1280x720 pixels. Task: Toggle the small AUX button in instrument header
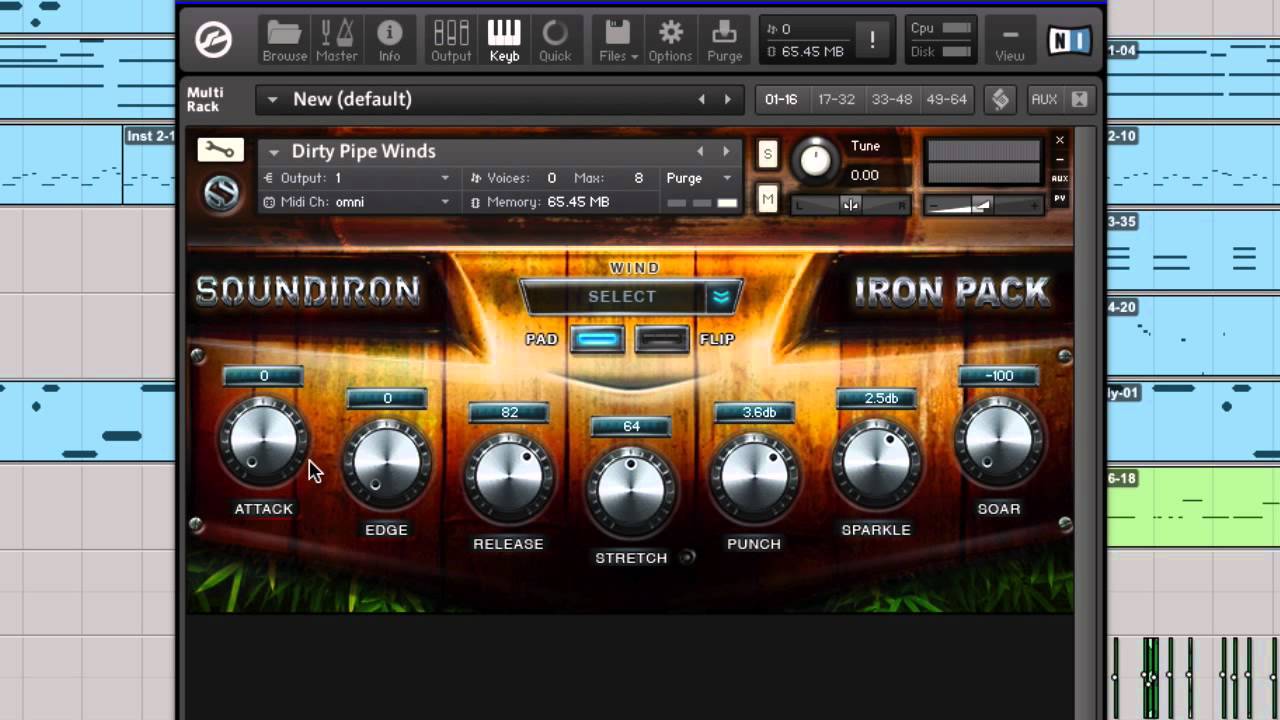pyautogui.click(x=1060, y=179)
